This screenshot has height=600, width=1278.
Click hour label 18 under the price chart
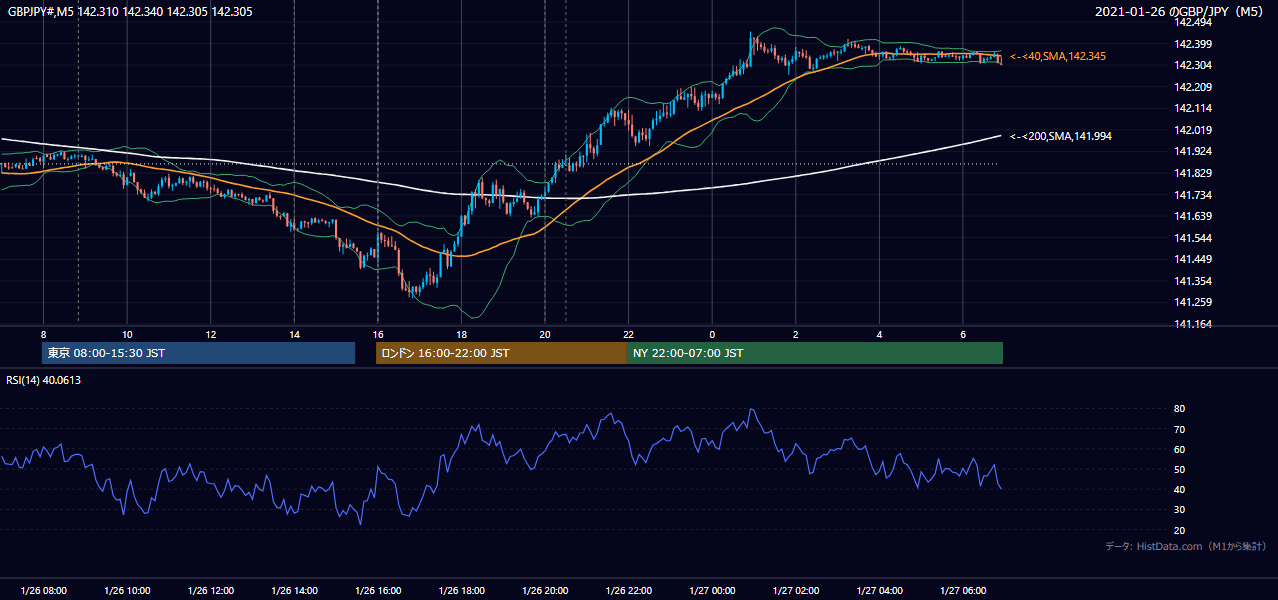(x=461, y=333)
